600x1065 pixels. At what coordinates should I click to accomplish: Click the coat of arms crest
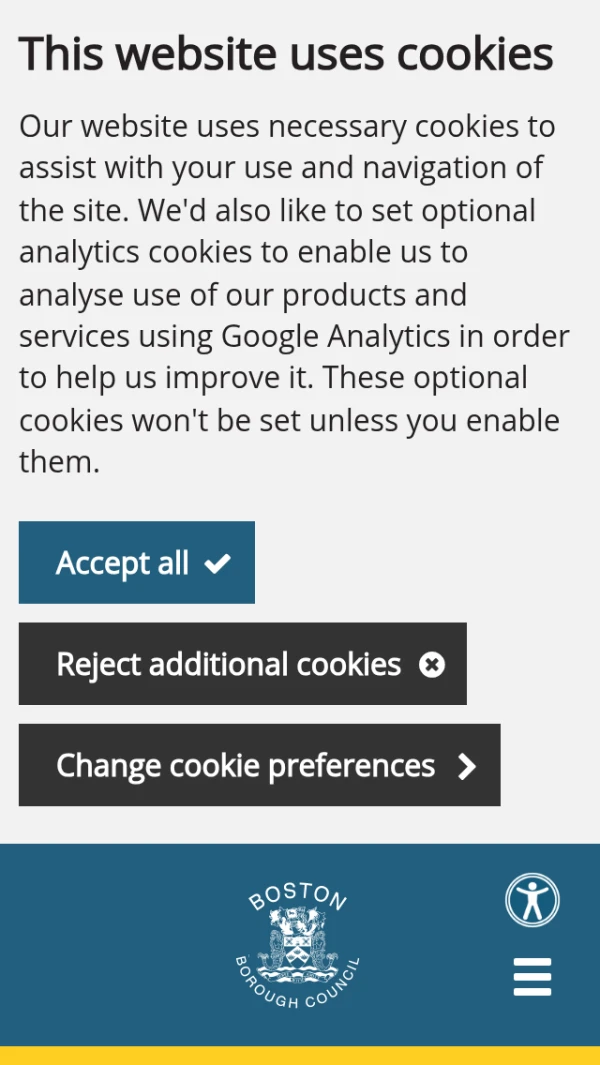point(297,944)
